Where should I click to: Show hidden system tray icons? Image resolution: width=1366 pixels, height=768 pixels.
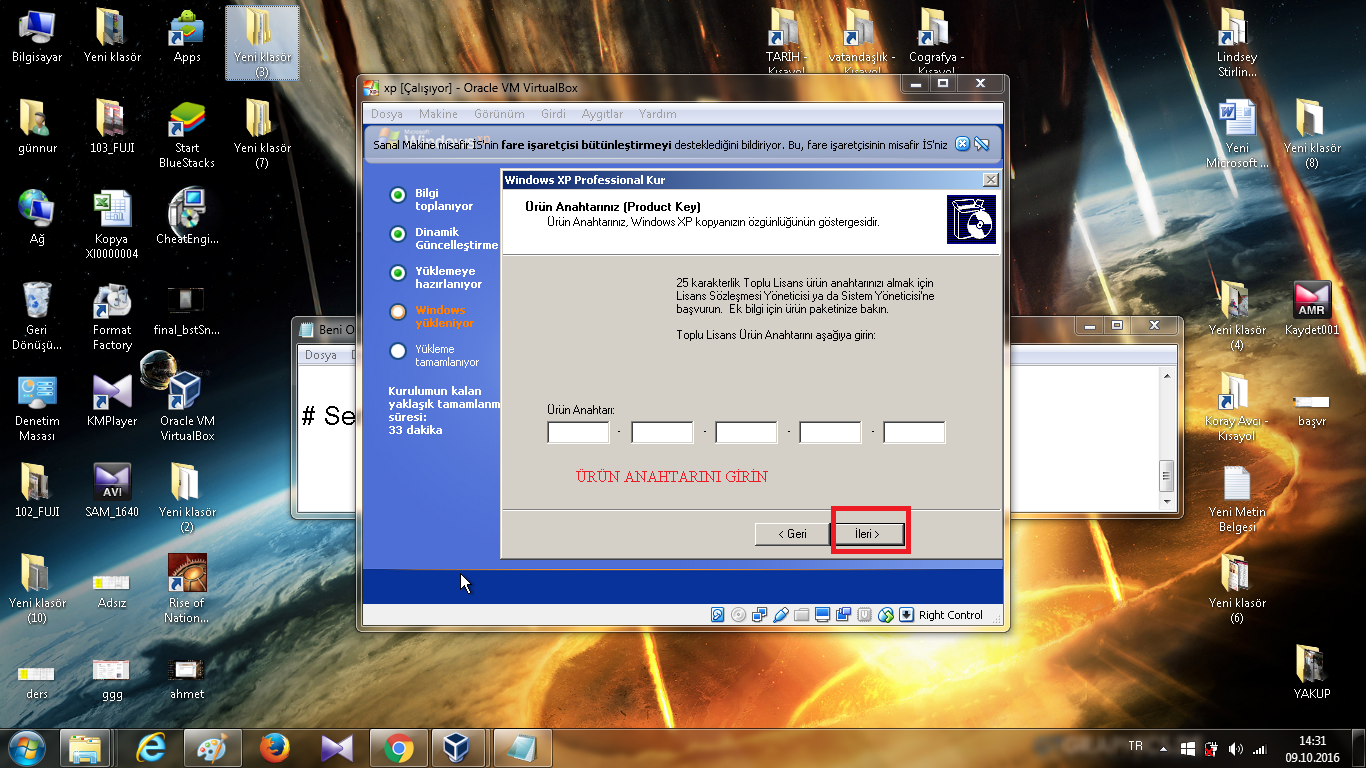coord(1162,749)
